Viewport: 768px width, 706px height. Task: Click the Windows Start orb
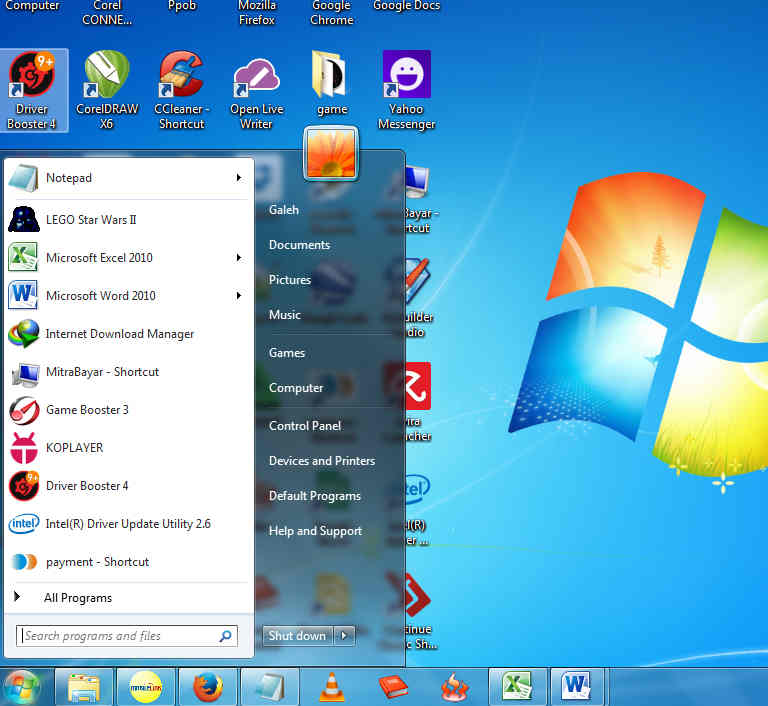pos(21,687)
